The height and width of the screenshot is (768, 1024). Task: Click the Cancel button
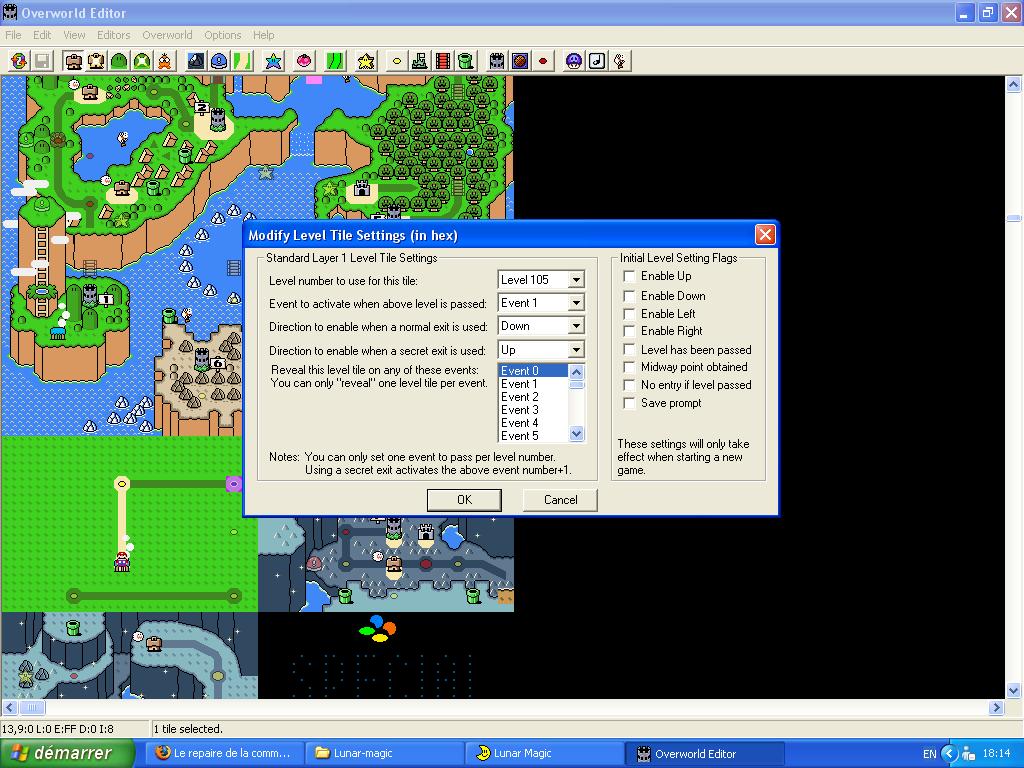(560, 500)
